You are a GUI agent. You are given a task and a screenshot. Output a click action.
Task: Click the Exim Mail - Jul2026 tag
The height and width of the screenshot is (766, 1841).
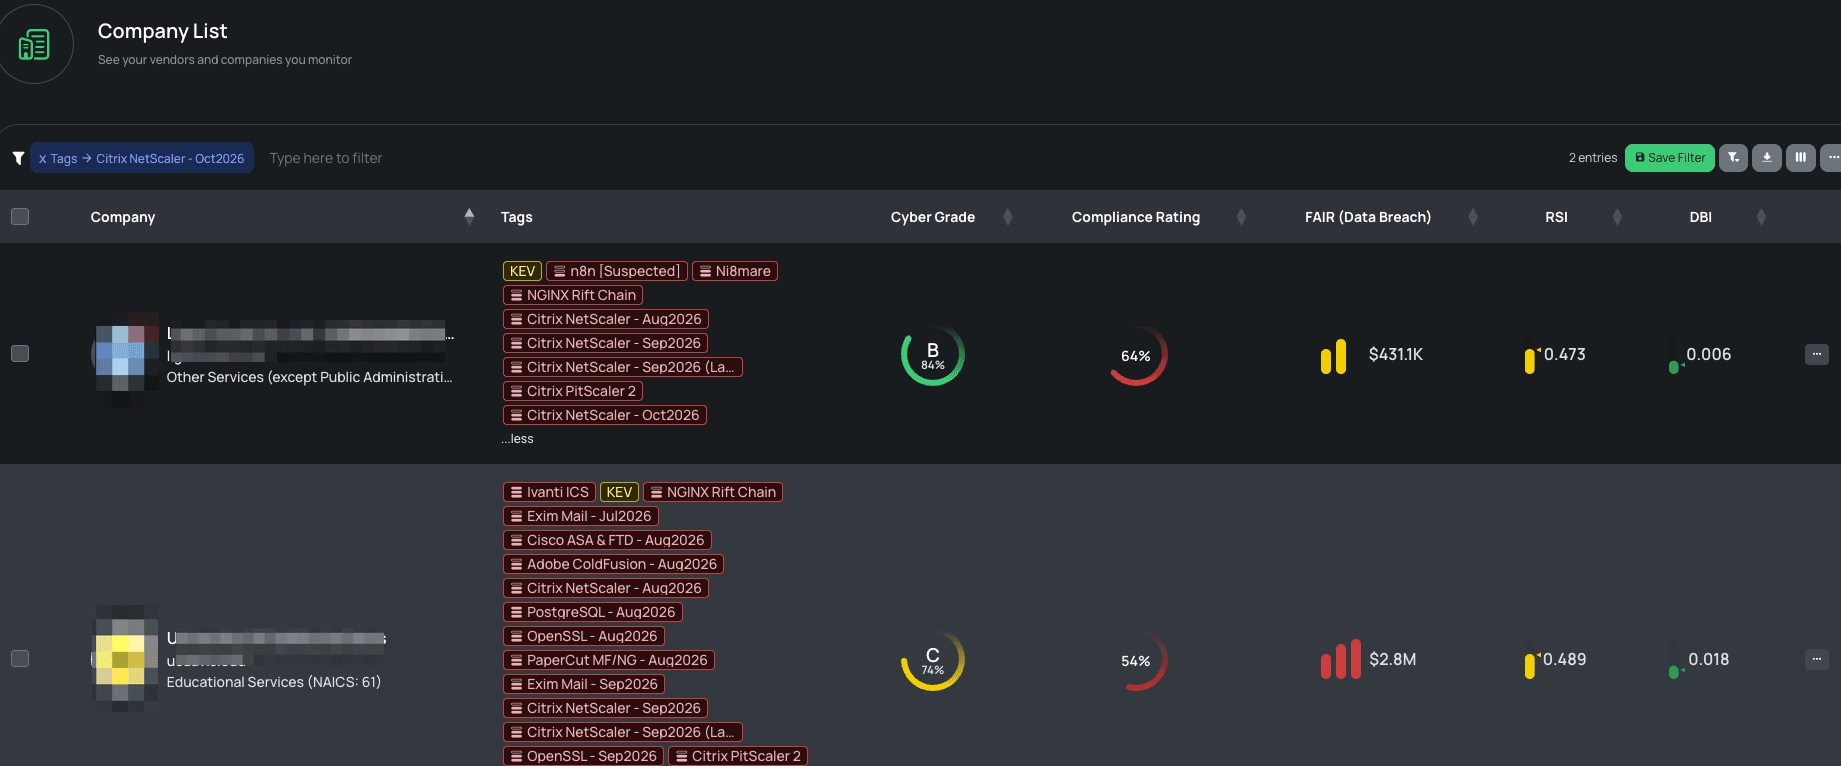tap(581, 516)
